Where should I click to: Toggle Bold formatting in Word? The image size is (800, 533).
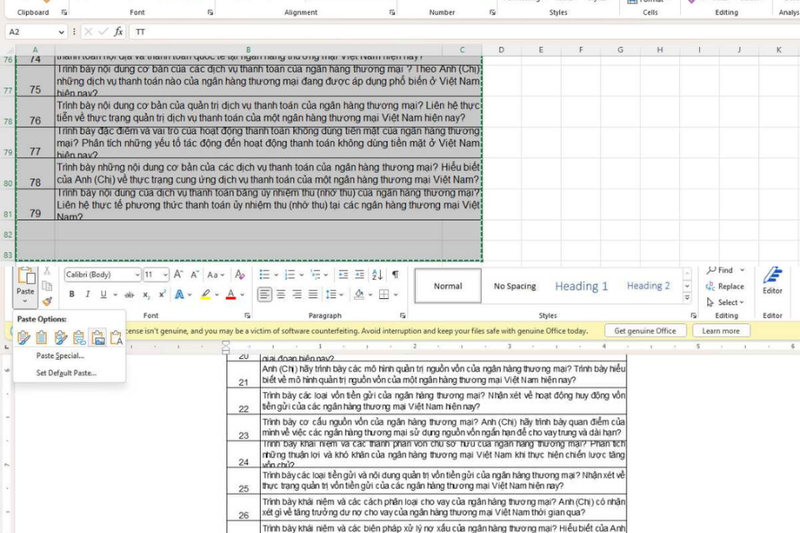[x=72, y=294]
